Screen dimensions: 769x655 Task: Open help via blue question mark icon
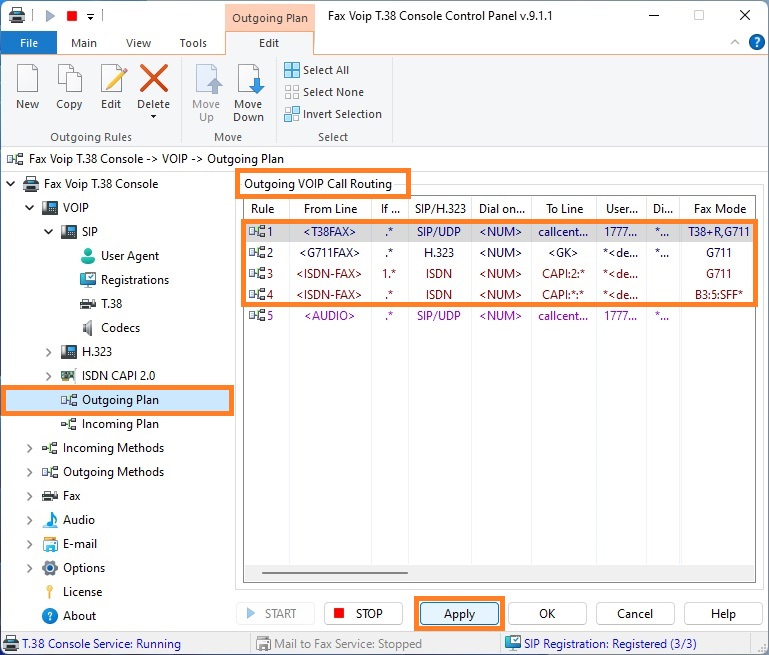point(756,42)
